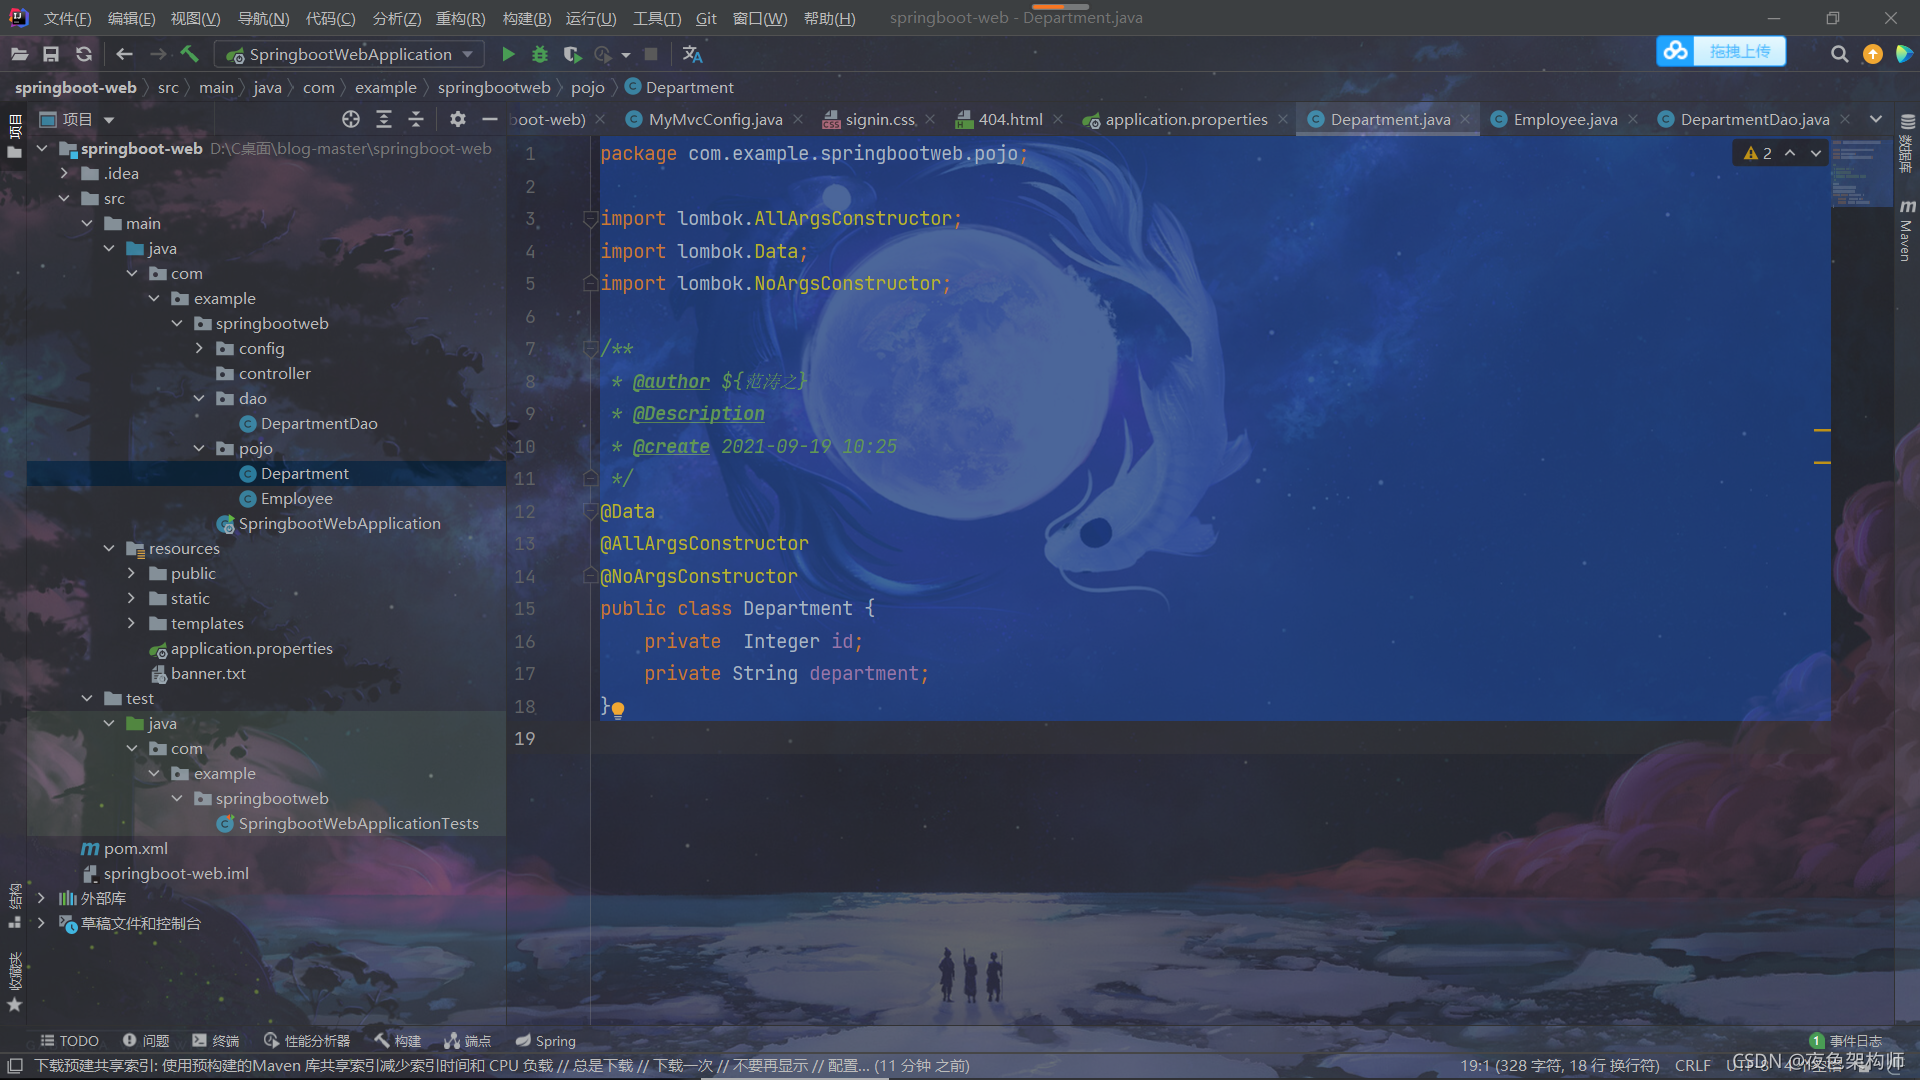Toggle the Maven tool window
The image size is (1920, 1080).
click(x=1906, y=230)
